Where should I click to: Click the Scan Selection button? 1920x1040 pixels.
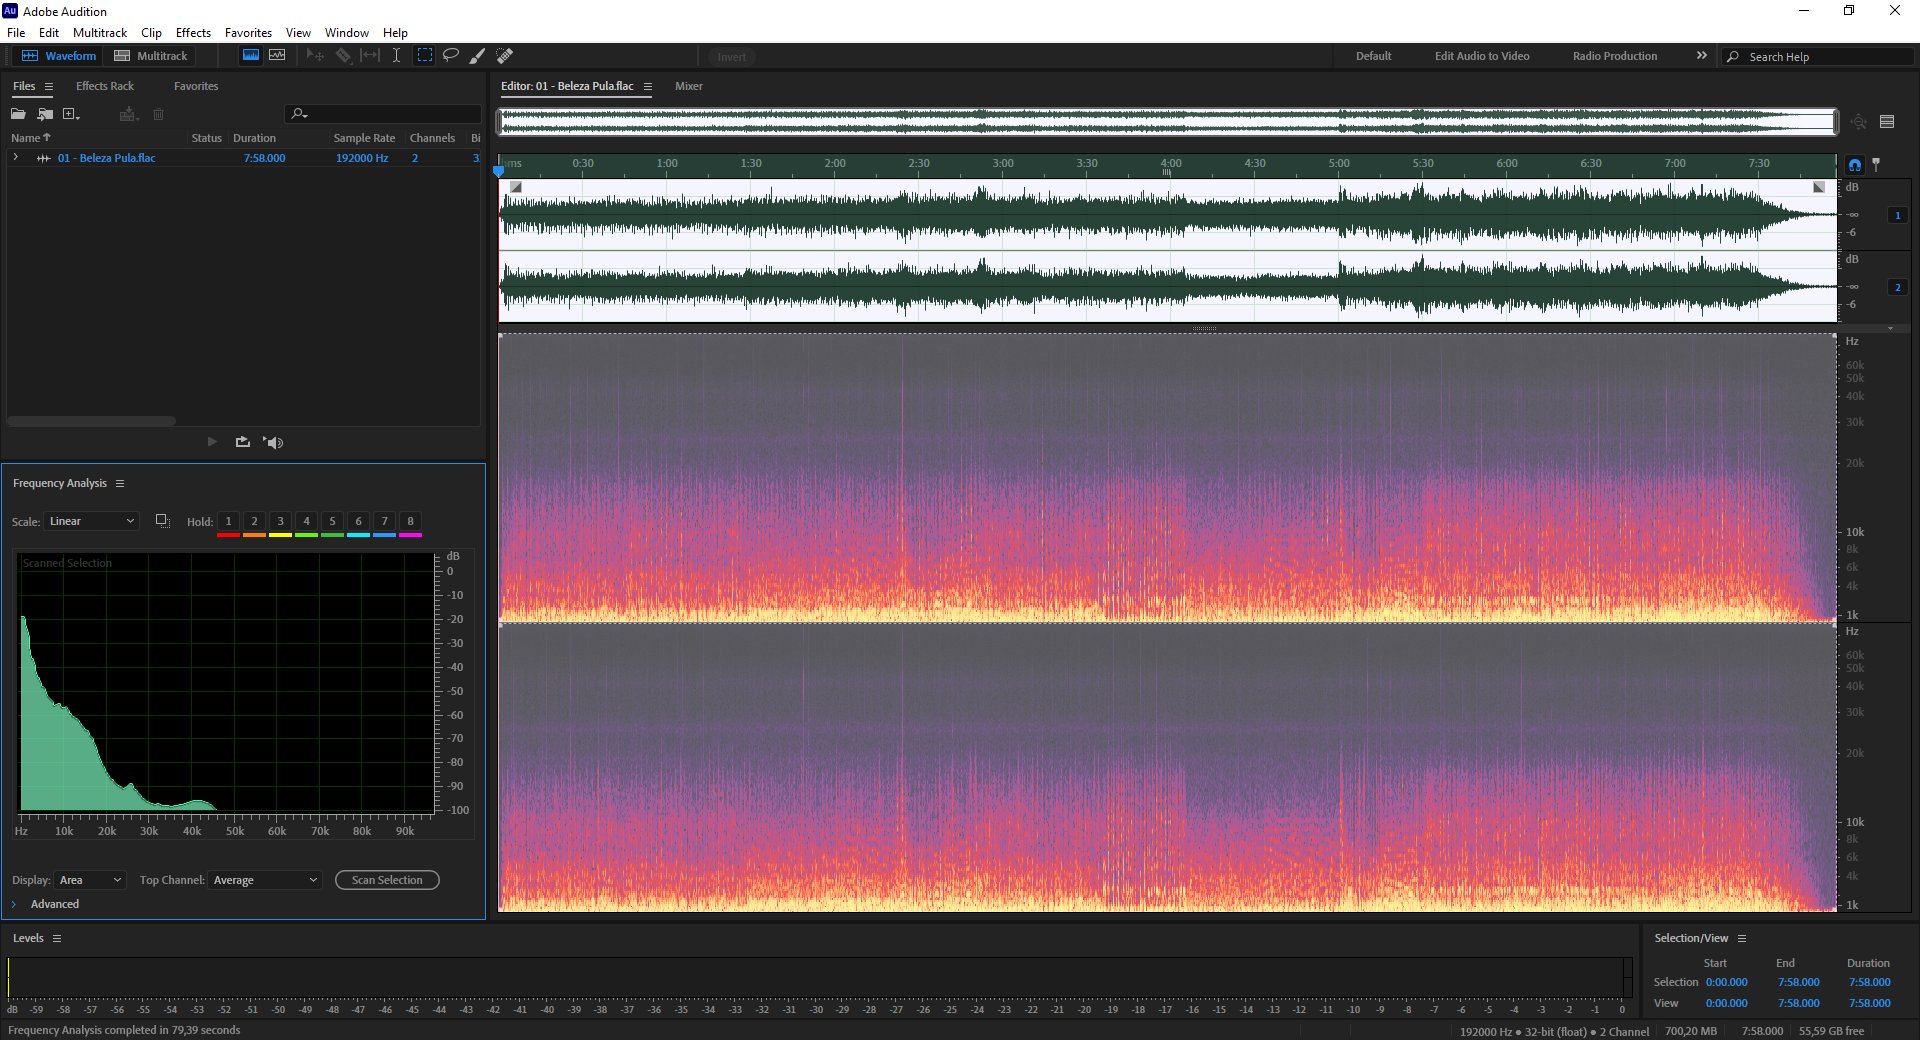387,880
